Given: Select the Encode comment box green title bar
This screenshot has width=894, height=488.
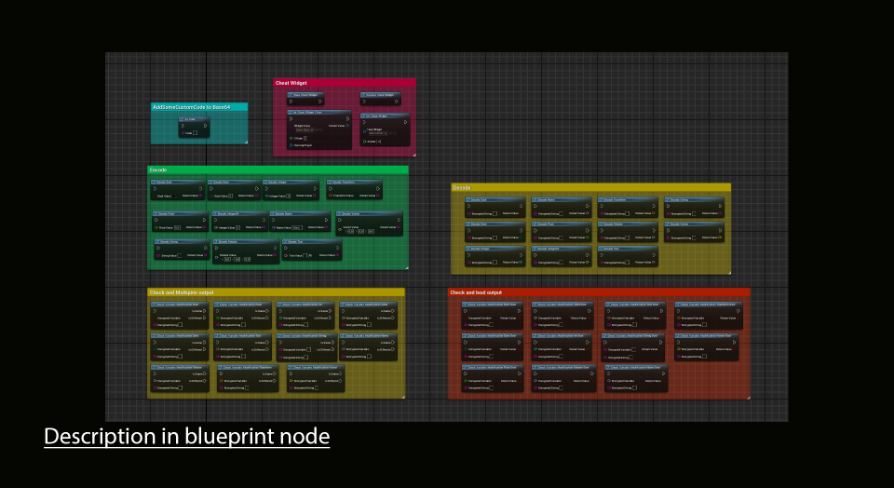Looking at the screenshot, I should tap(278, 170).
